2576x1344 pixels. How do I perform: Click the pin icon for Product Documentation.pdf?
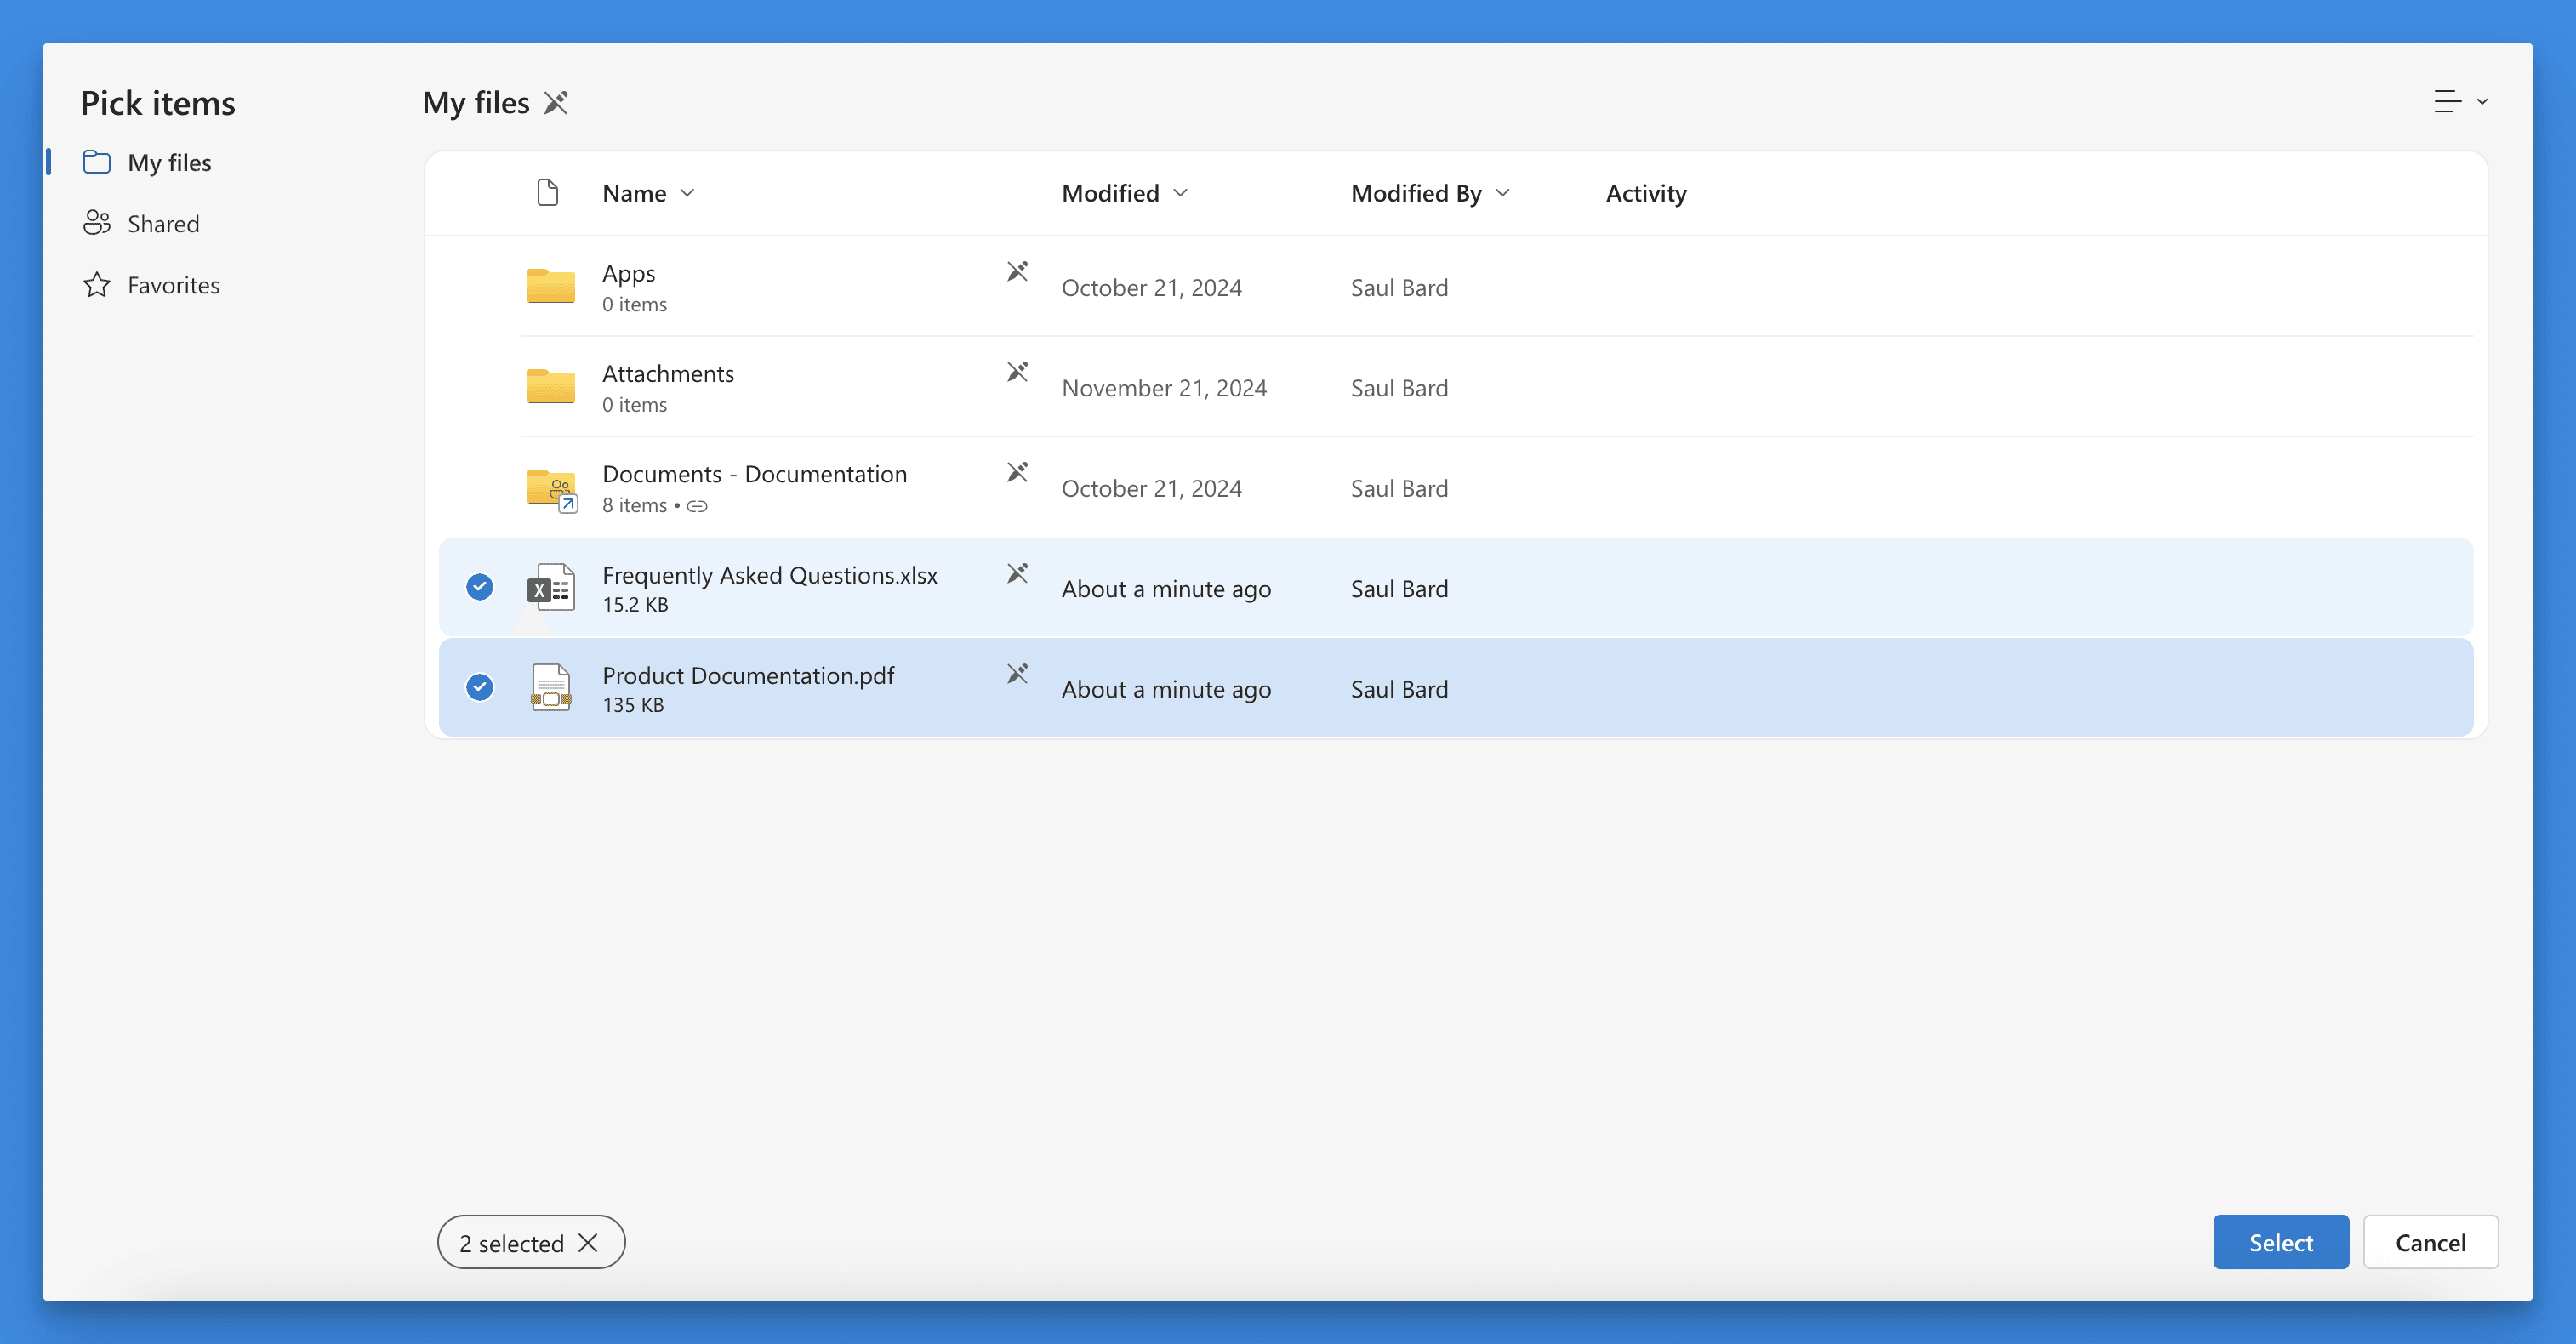(1017, 674)
